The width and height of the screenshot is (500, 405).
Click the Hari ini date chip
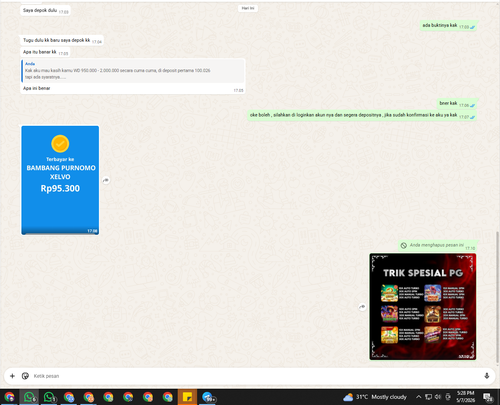(x=248, y=8)
